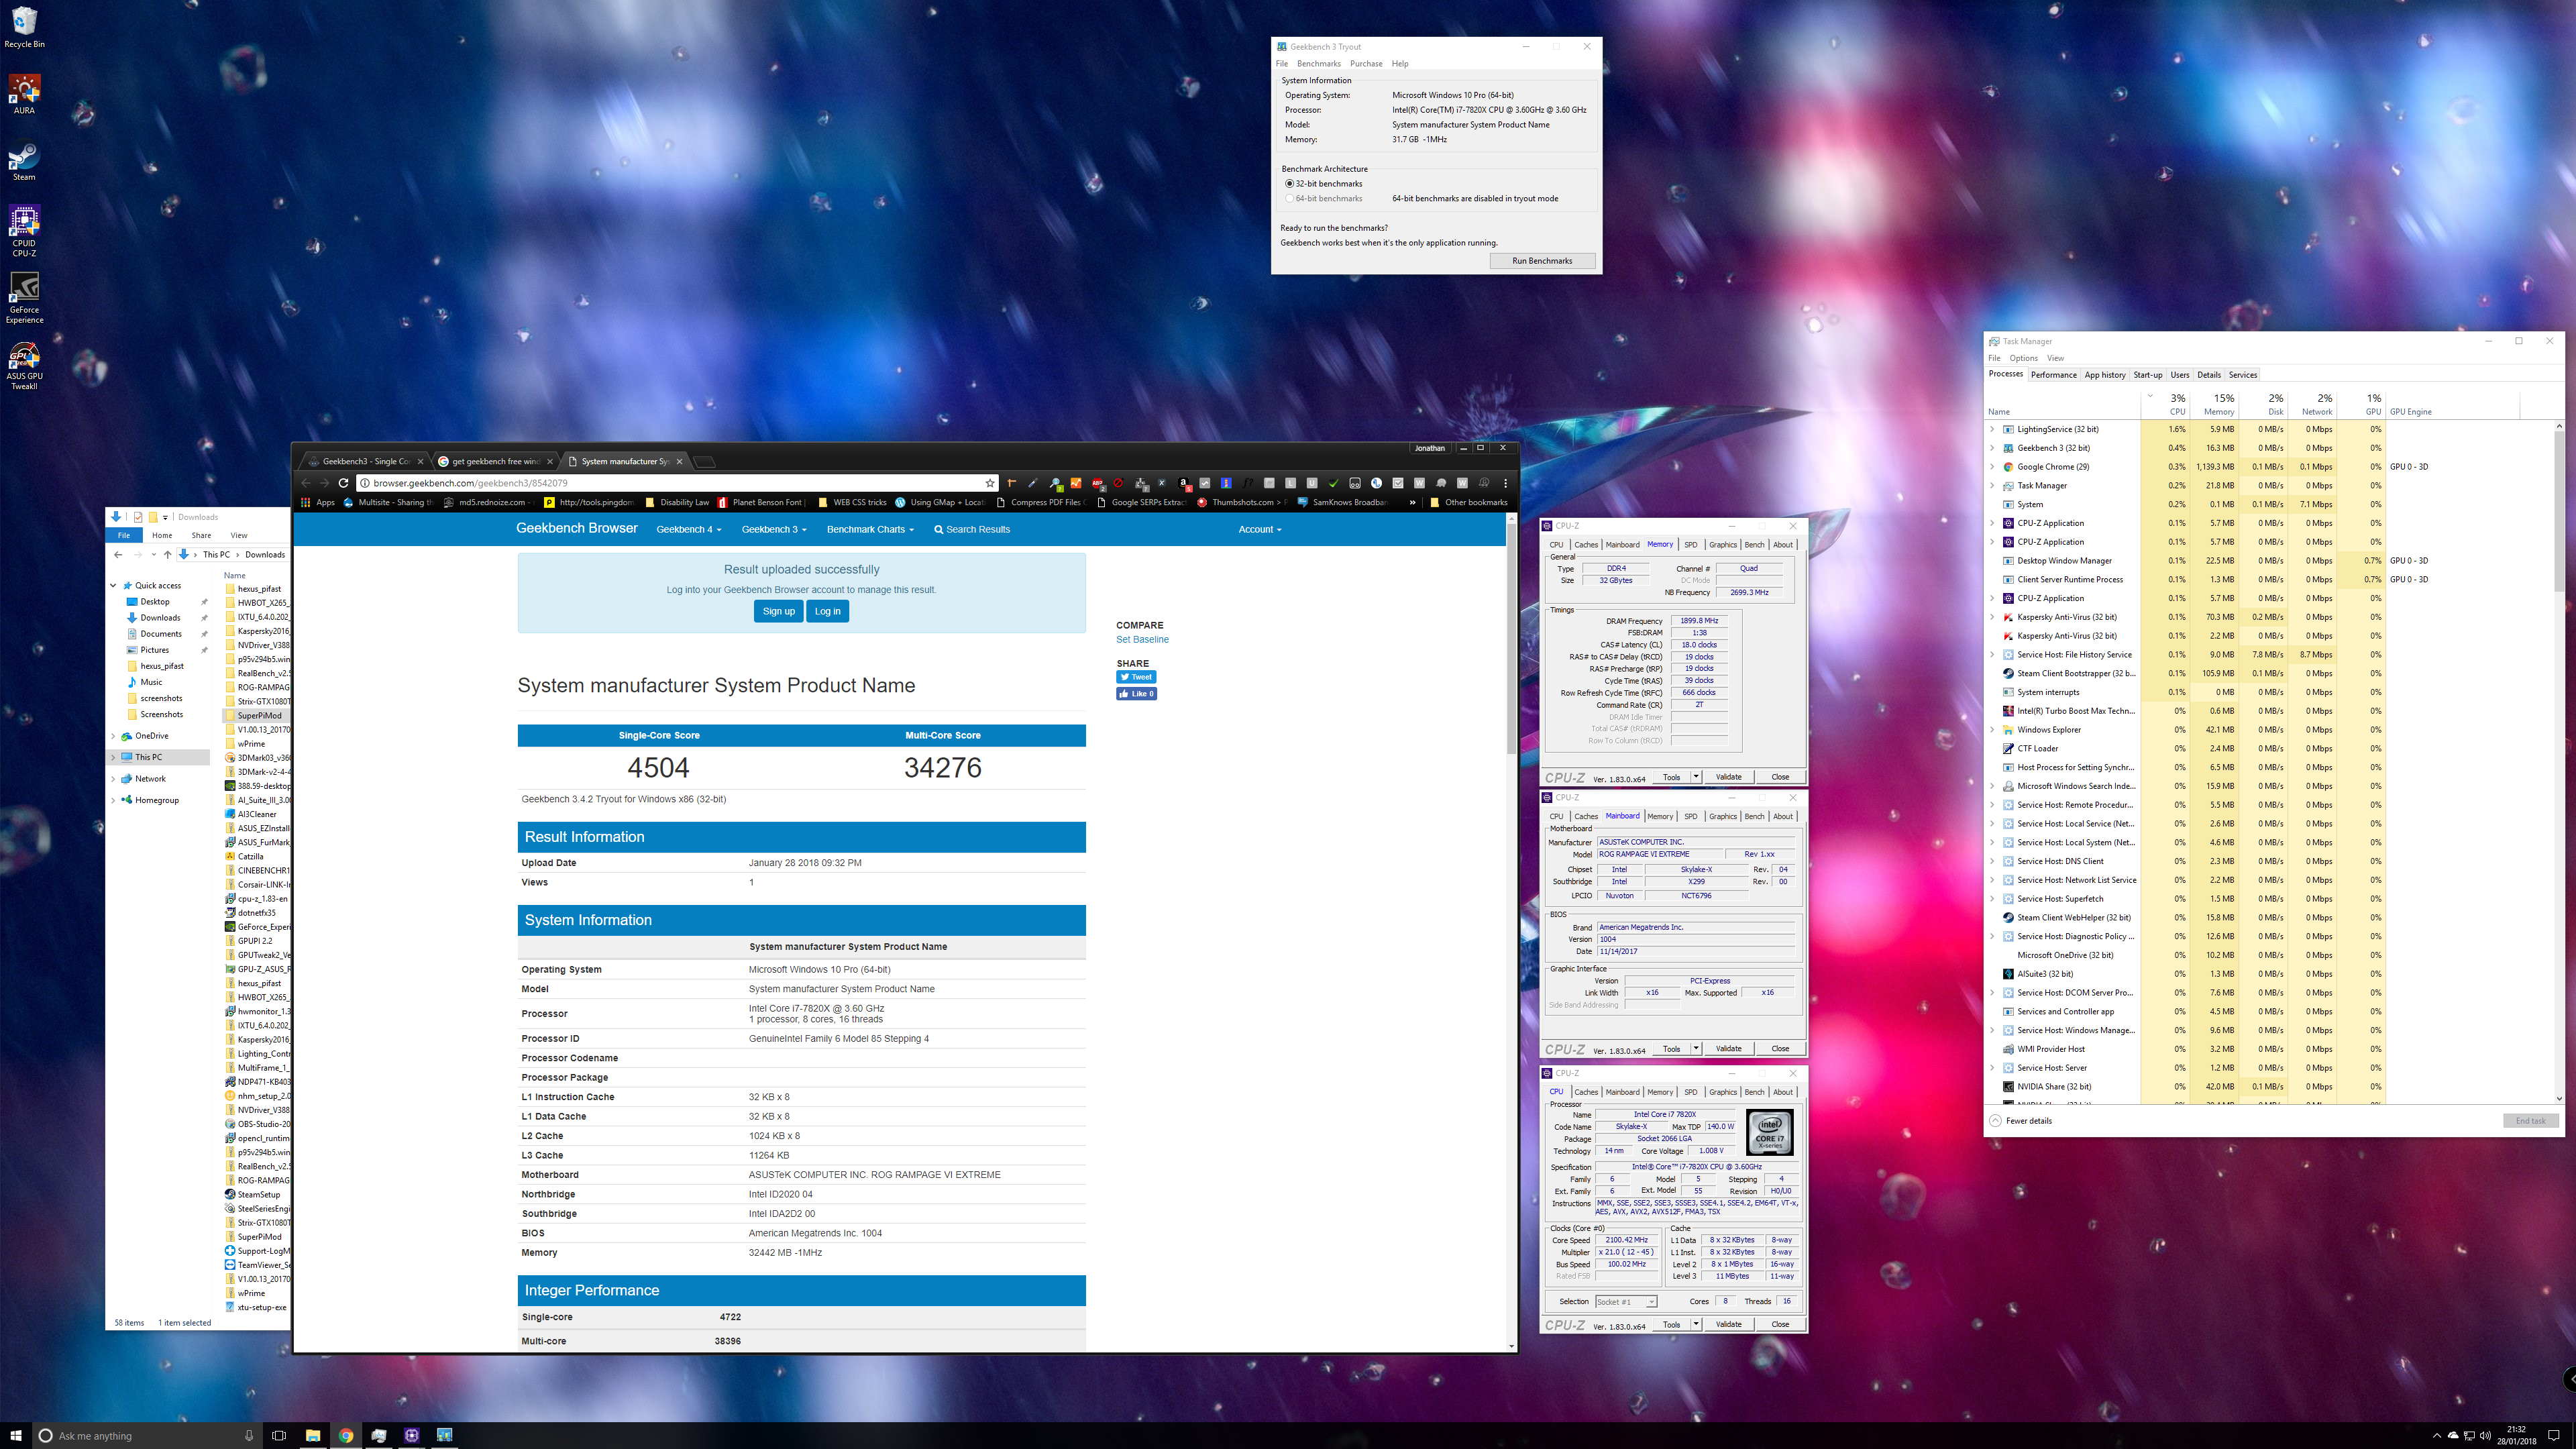Open Chrome's three-dot menu
The height and width of the screenshot is (1449, 2576).
[1505, 483]
